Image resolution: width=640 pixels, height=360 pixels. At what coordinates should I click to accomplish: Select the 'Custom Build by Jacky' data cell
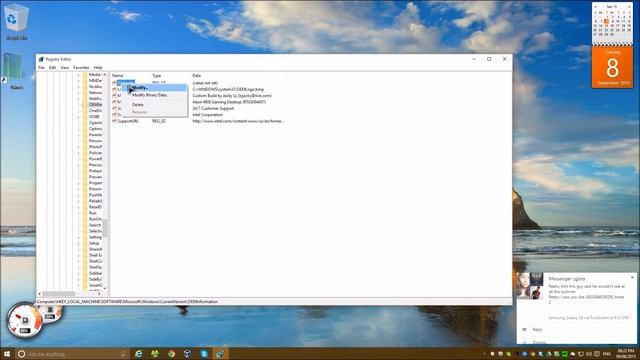coord(232,96)
